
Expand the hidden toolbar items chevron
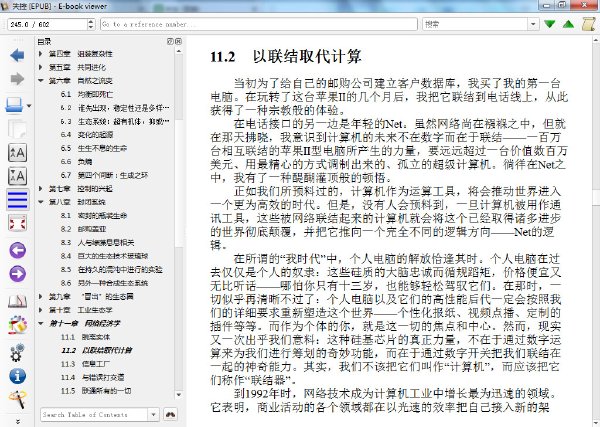(18, 422)
